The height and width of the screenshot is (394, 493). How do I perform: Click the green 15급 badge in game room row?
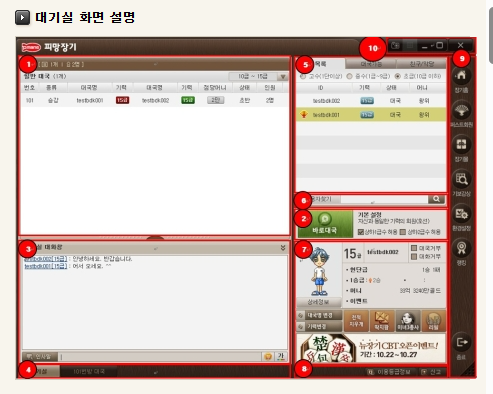(x=188, y=100)
